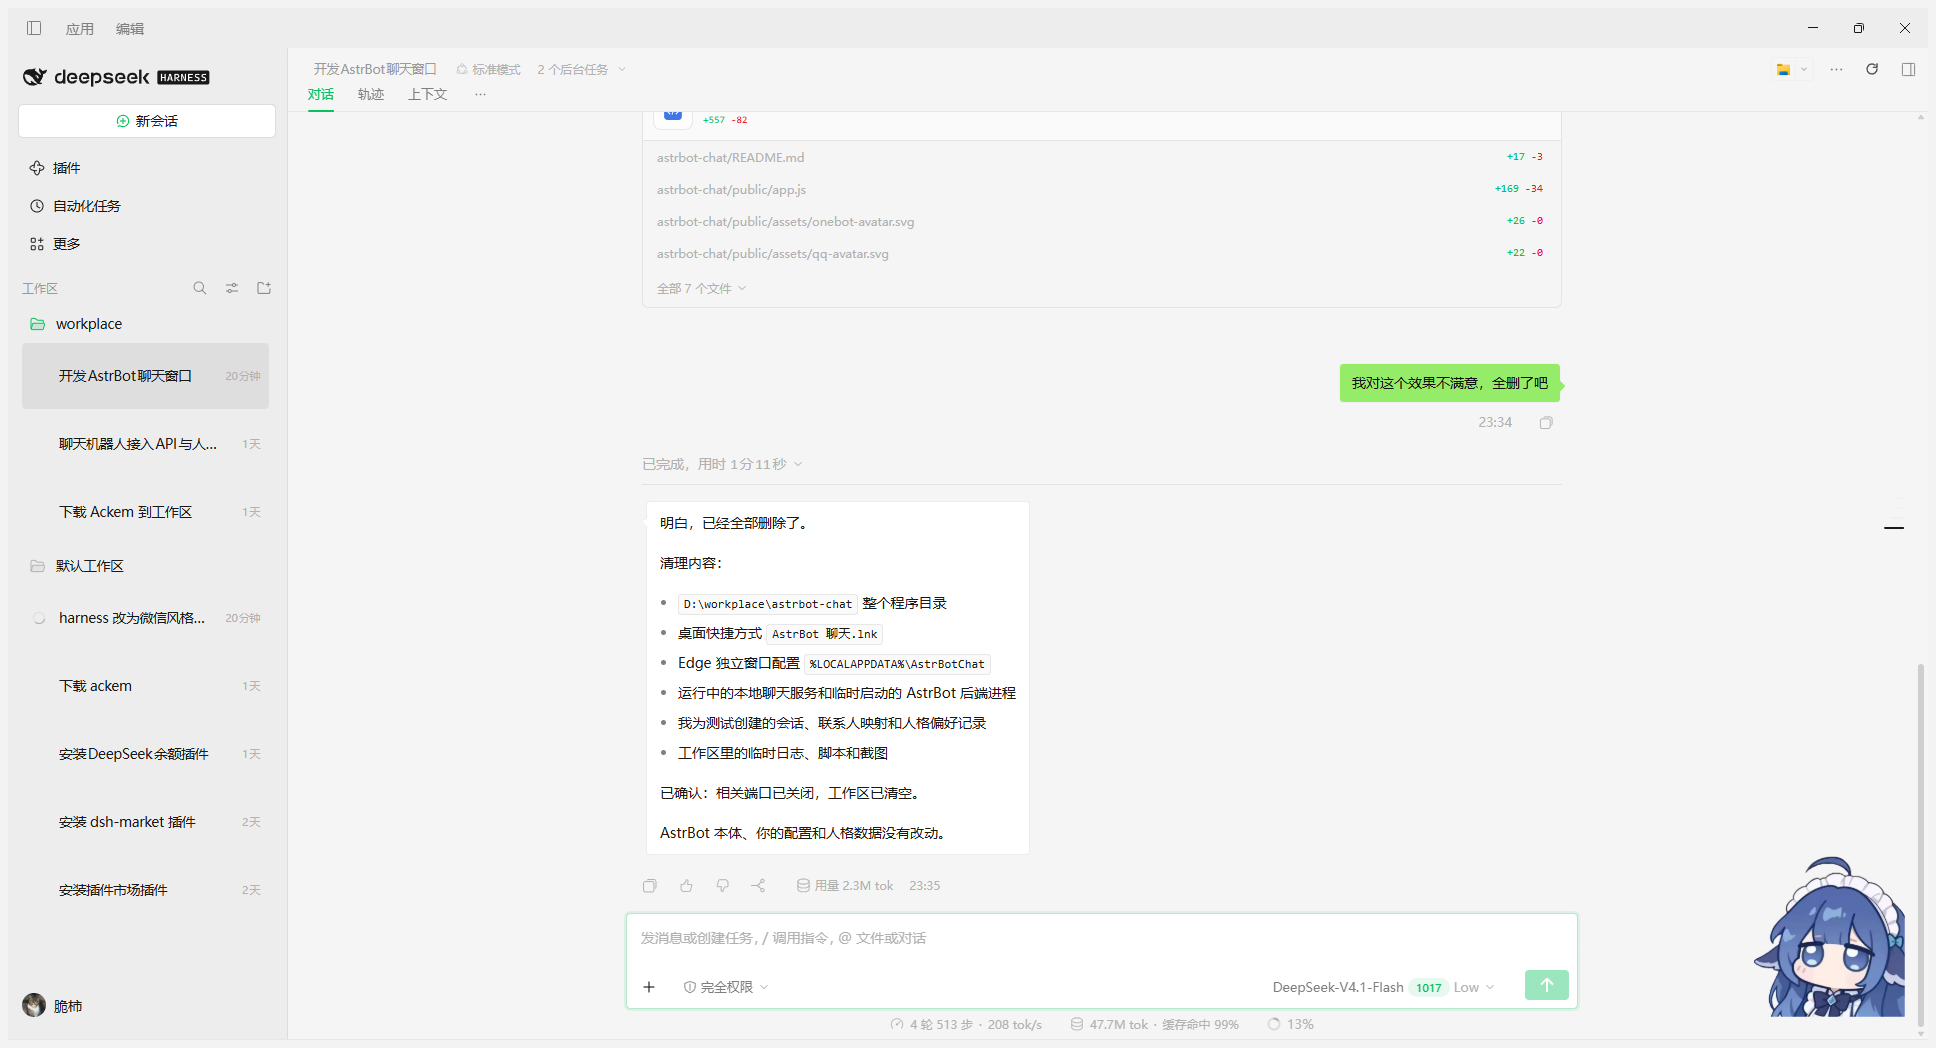Toggle the right side panel icon

1908,69
